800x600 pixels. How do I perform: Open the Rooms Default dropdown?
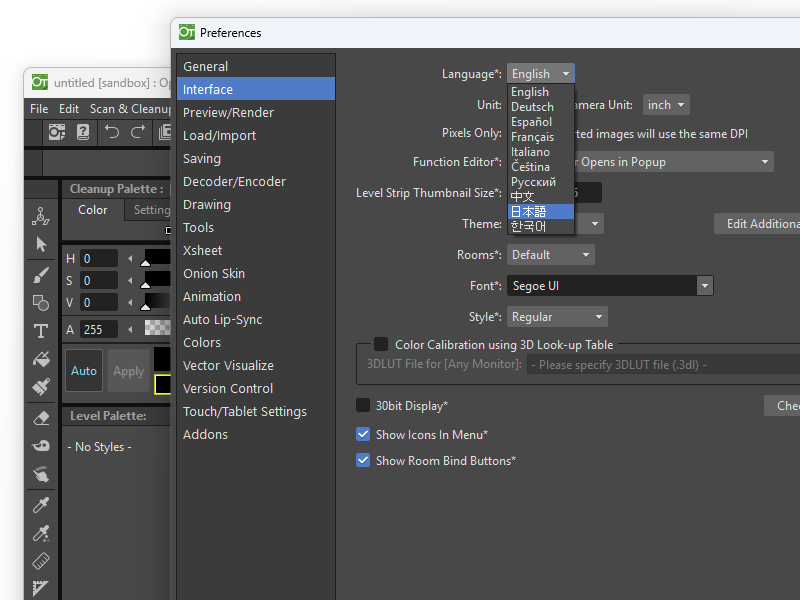coord(551,255)
